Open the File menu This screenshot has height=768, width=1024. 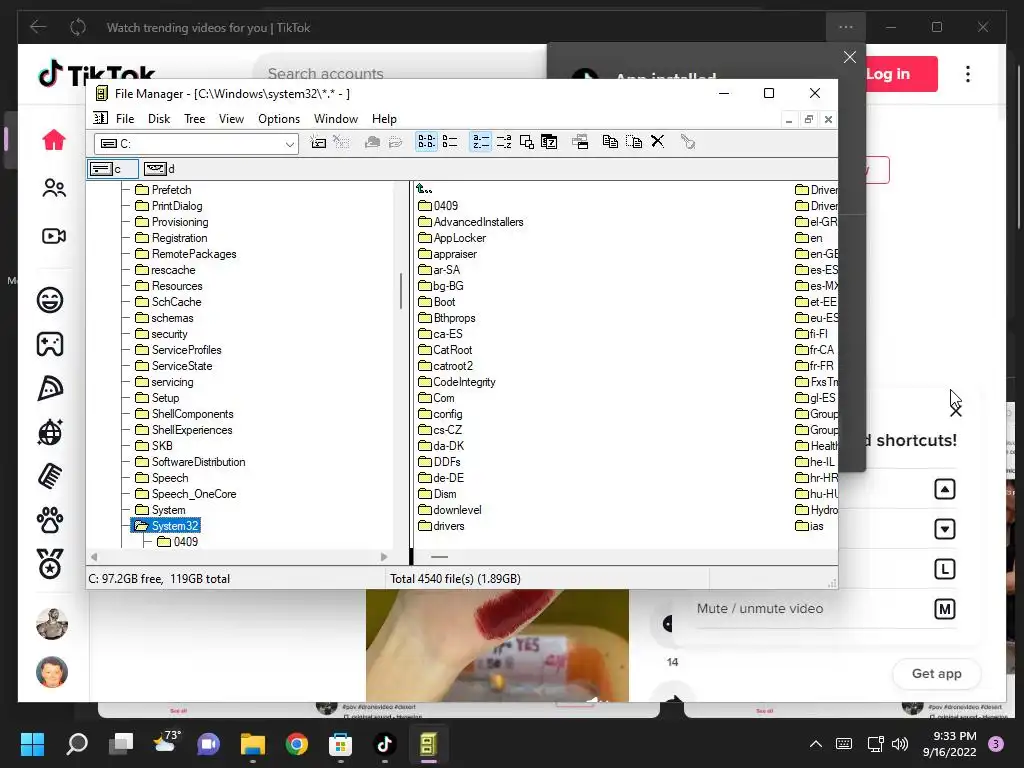[x=125, y=119]
